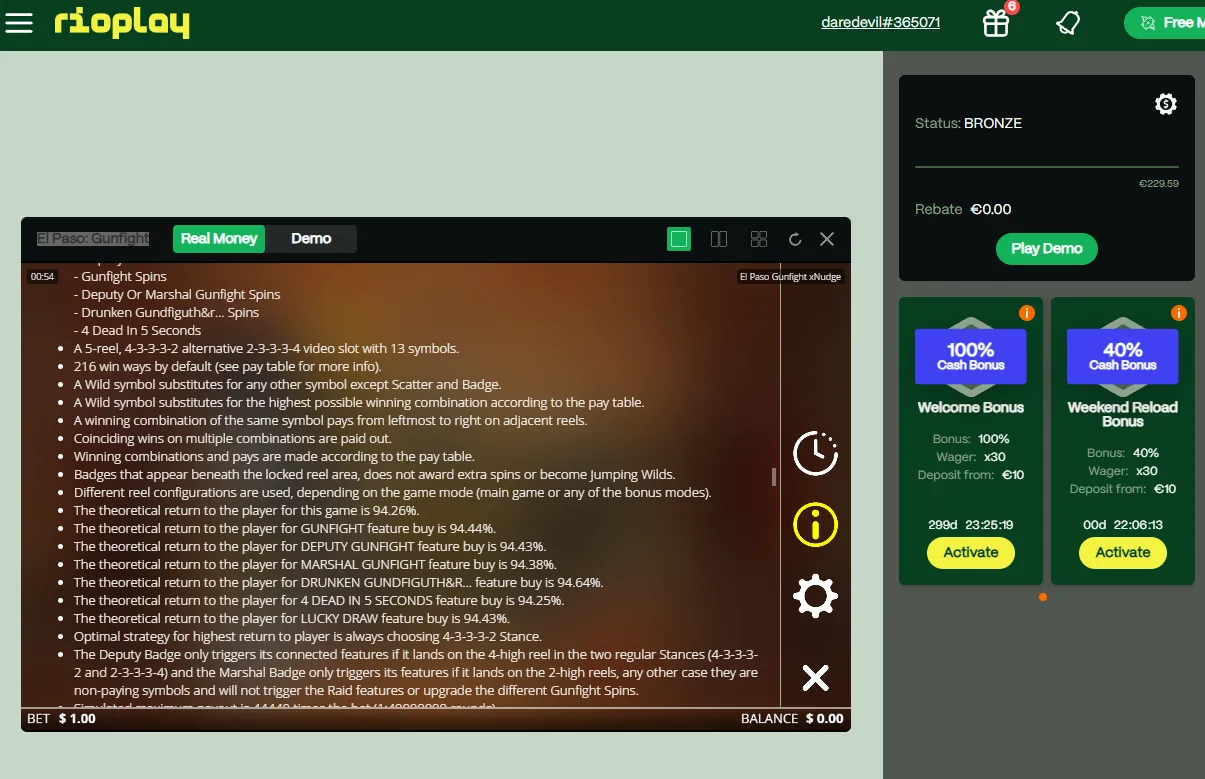
Task: Click the game rules scrollbar thumb
Action: pos(774,477)
